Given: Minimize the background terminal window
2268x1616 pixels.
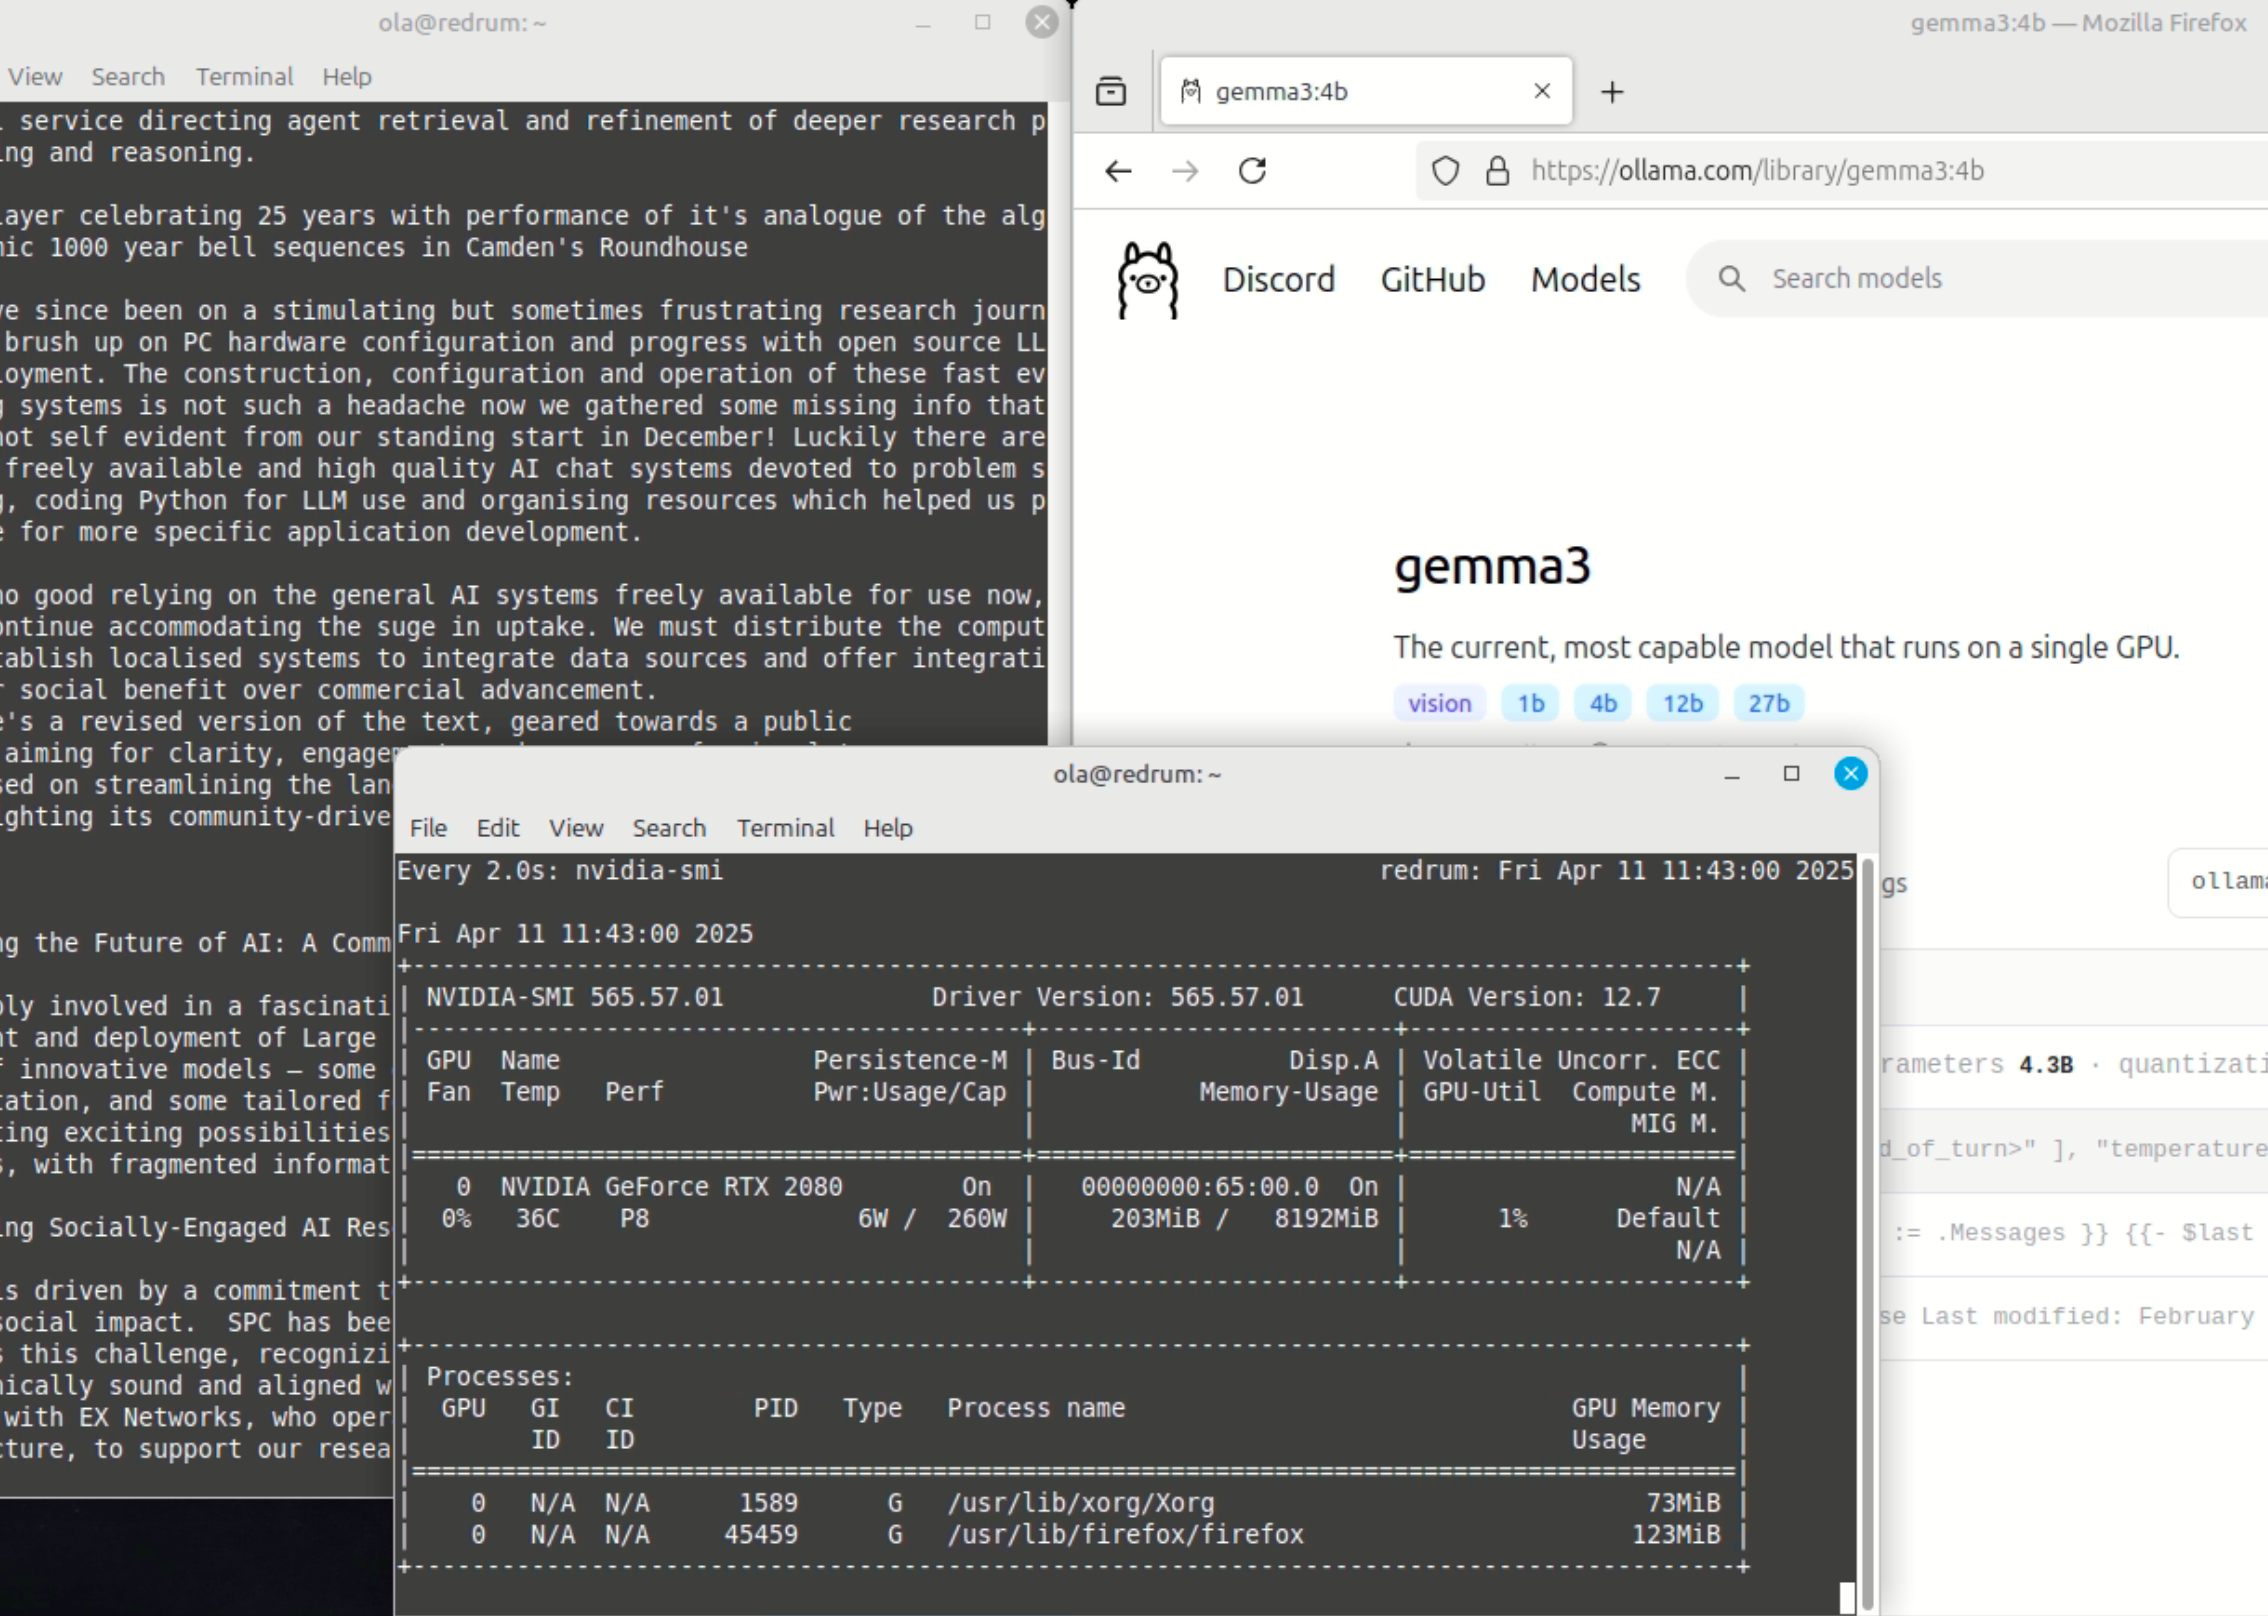Looking at the screenshot, I should tap(923, 23).
